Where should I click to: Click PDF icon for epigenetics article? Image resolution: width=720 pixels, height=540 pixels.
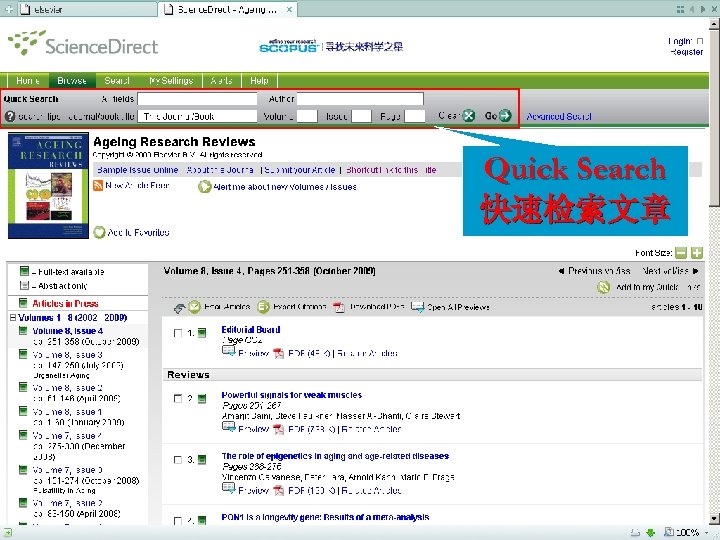tap(278, 490)
